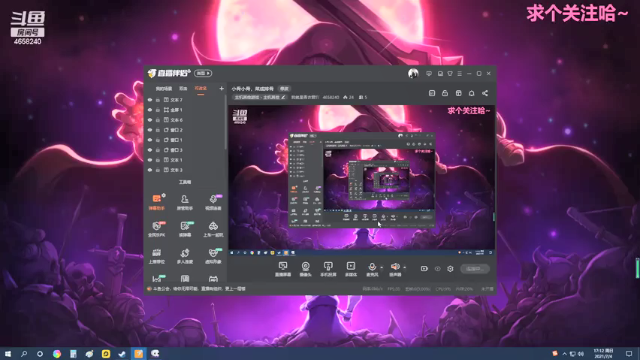
Task: Click the CPU usage status entry
Action: [443, 289]
